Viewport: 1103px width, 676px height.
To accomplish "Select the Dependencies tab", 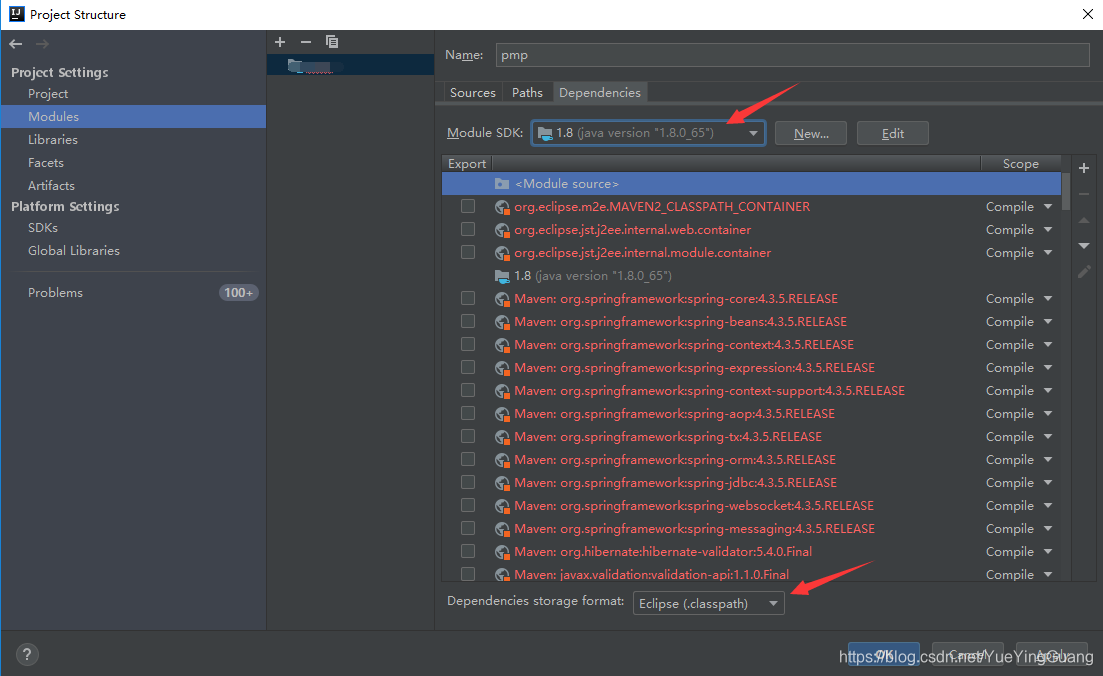I will (x=599, y=93).
